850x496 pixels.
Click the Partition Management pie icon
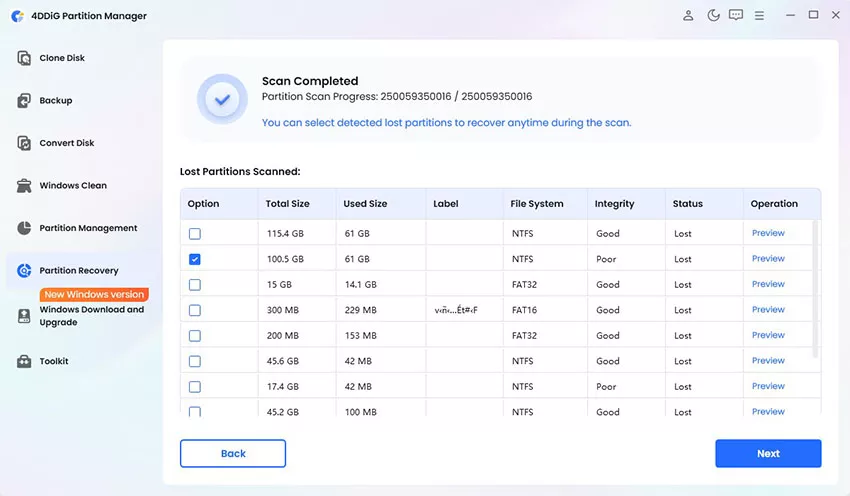[24, 228]
